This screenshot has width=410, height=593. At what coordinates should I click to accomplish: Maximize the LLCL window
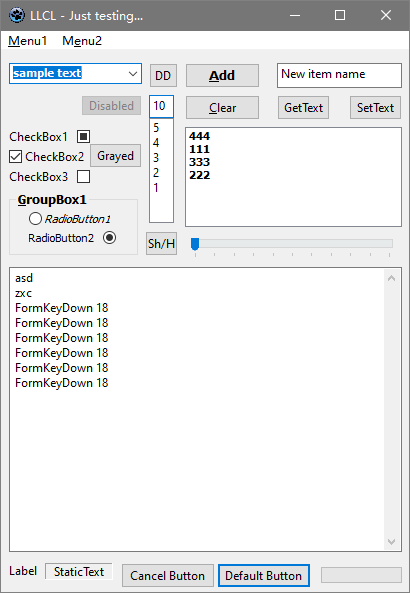[340, 16]
